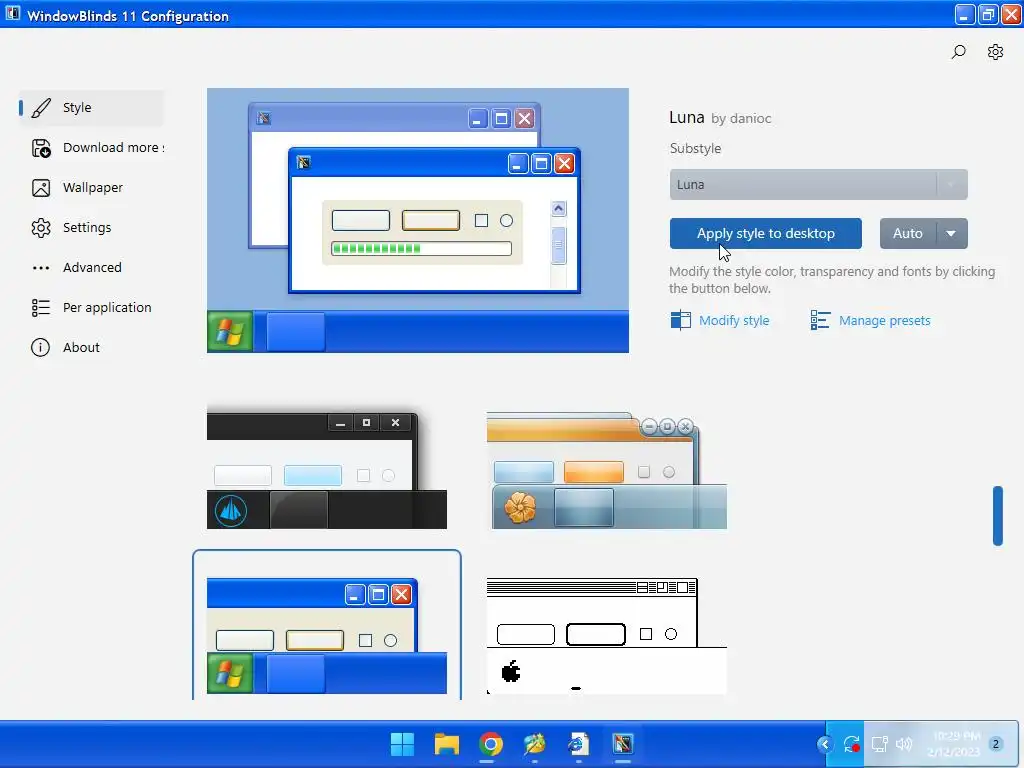
Task: Click the About info icon
Action: coord(40,347)
